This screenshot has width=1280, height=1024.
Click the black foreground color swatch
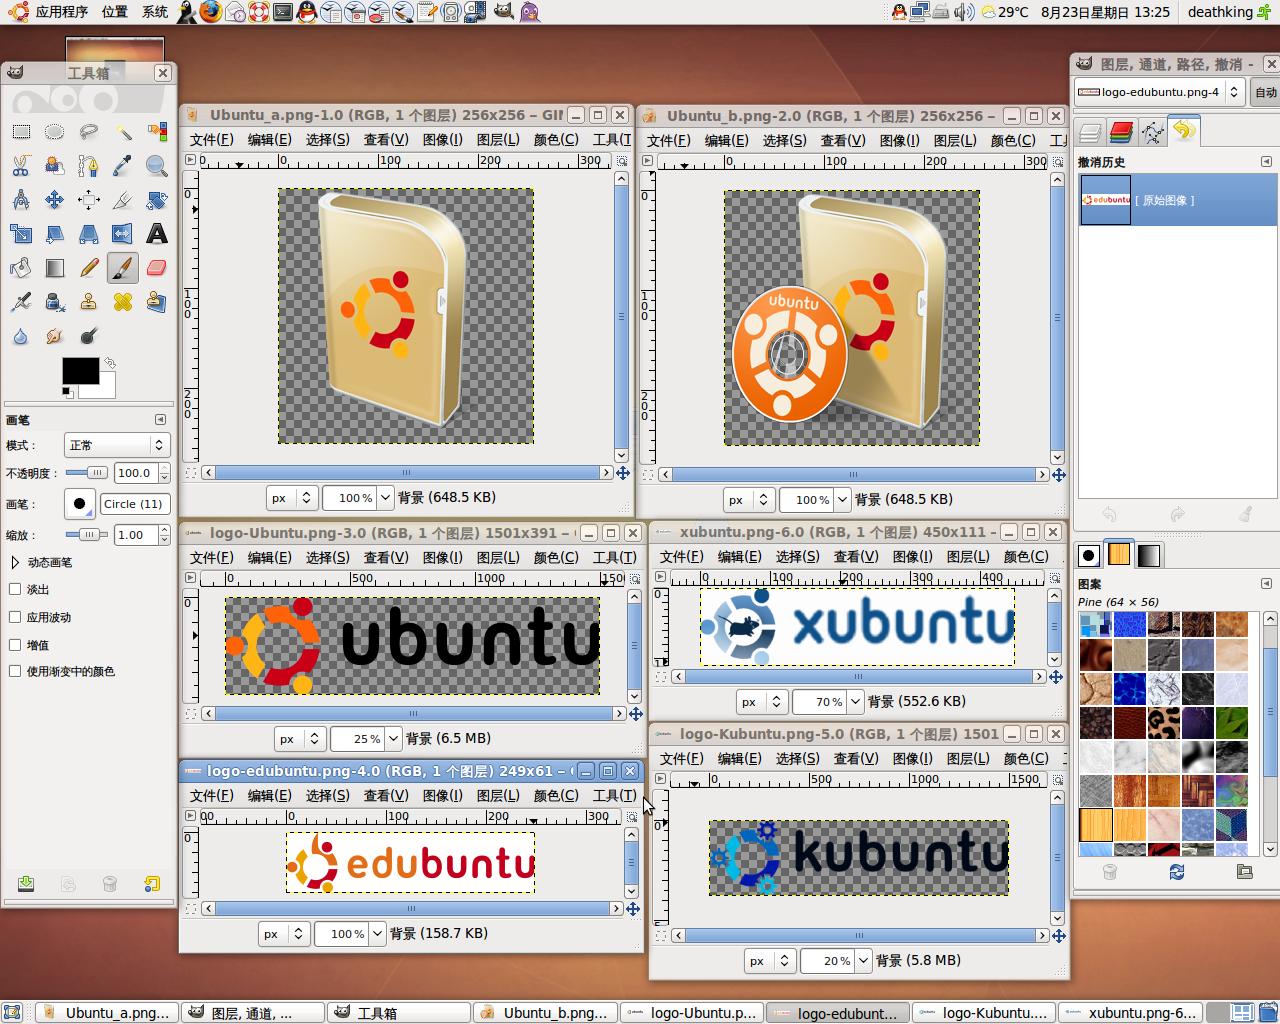(x=80, y=370)
